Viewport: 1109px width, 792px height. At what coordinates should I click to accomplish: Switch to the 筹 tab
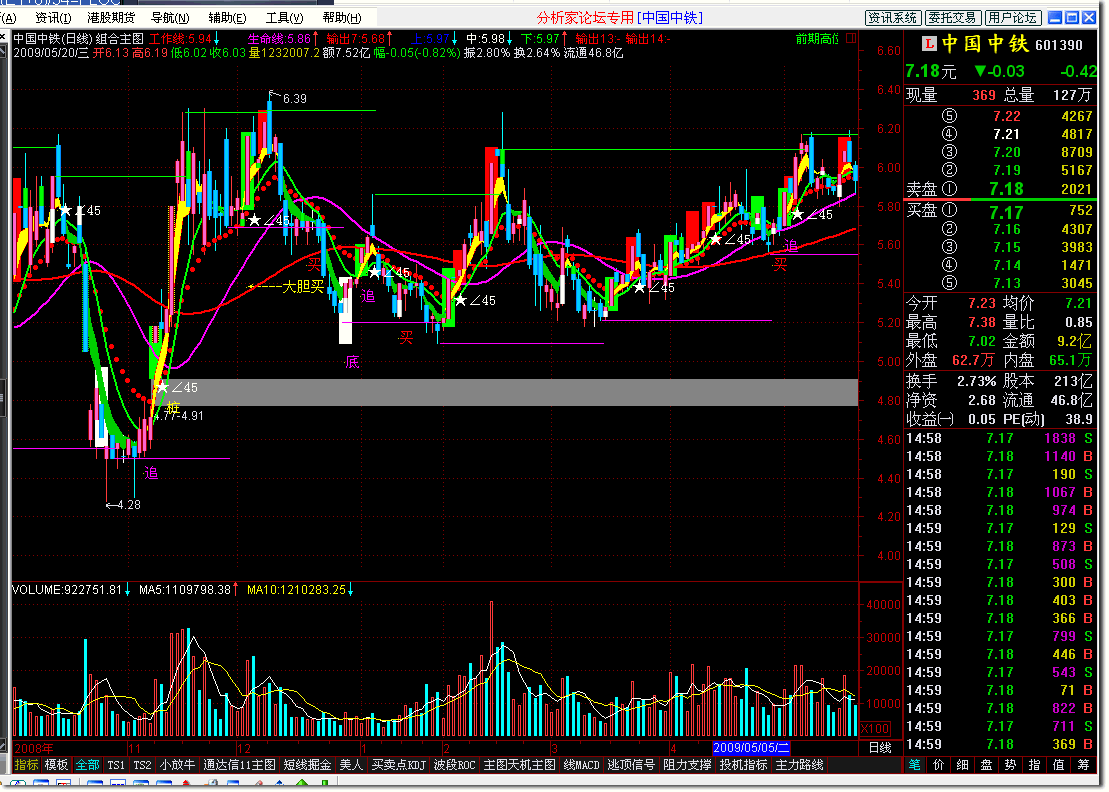click(1084, 765)
